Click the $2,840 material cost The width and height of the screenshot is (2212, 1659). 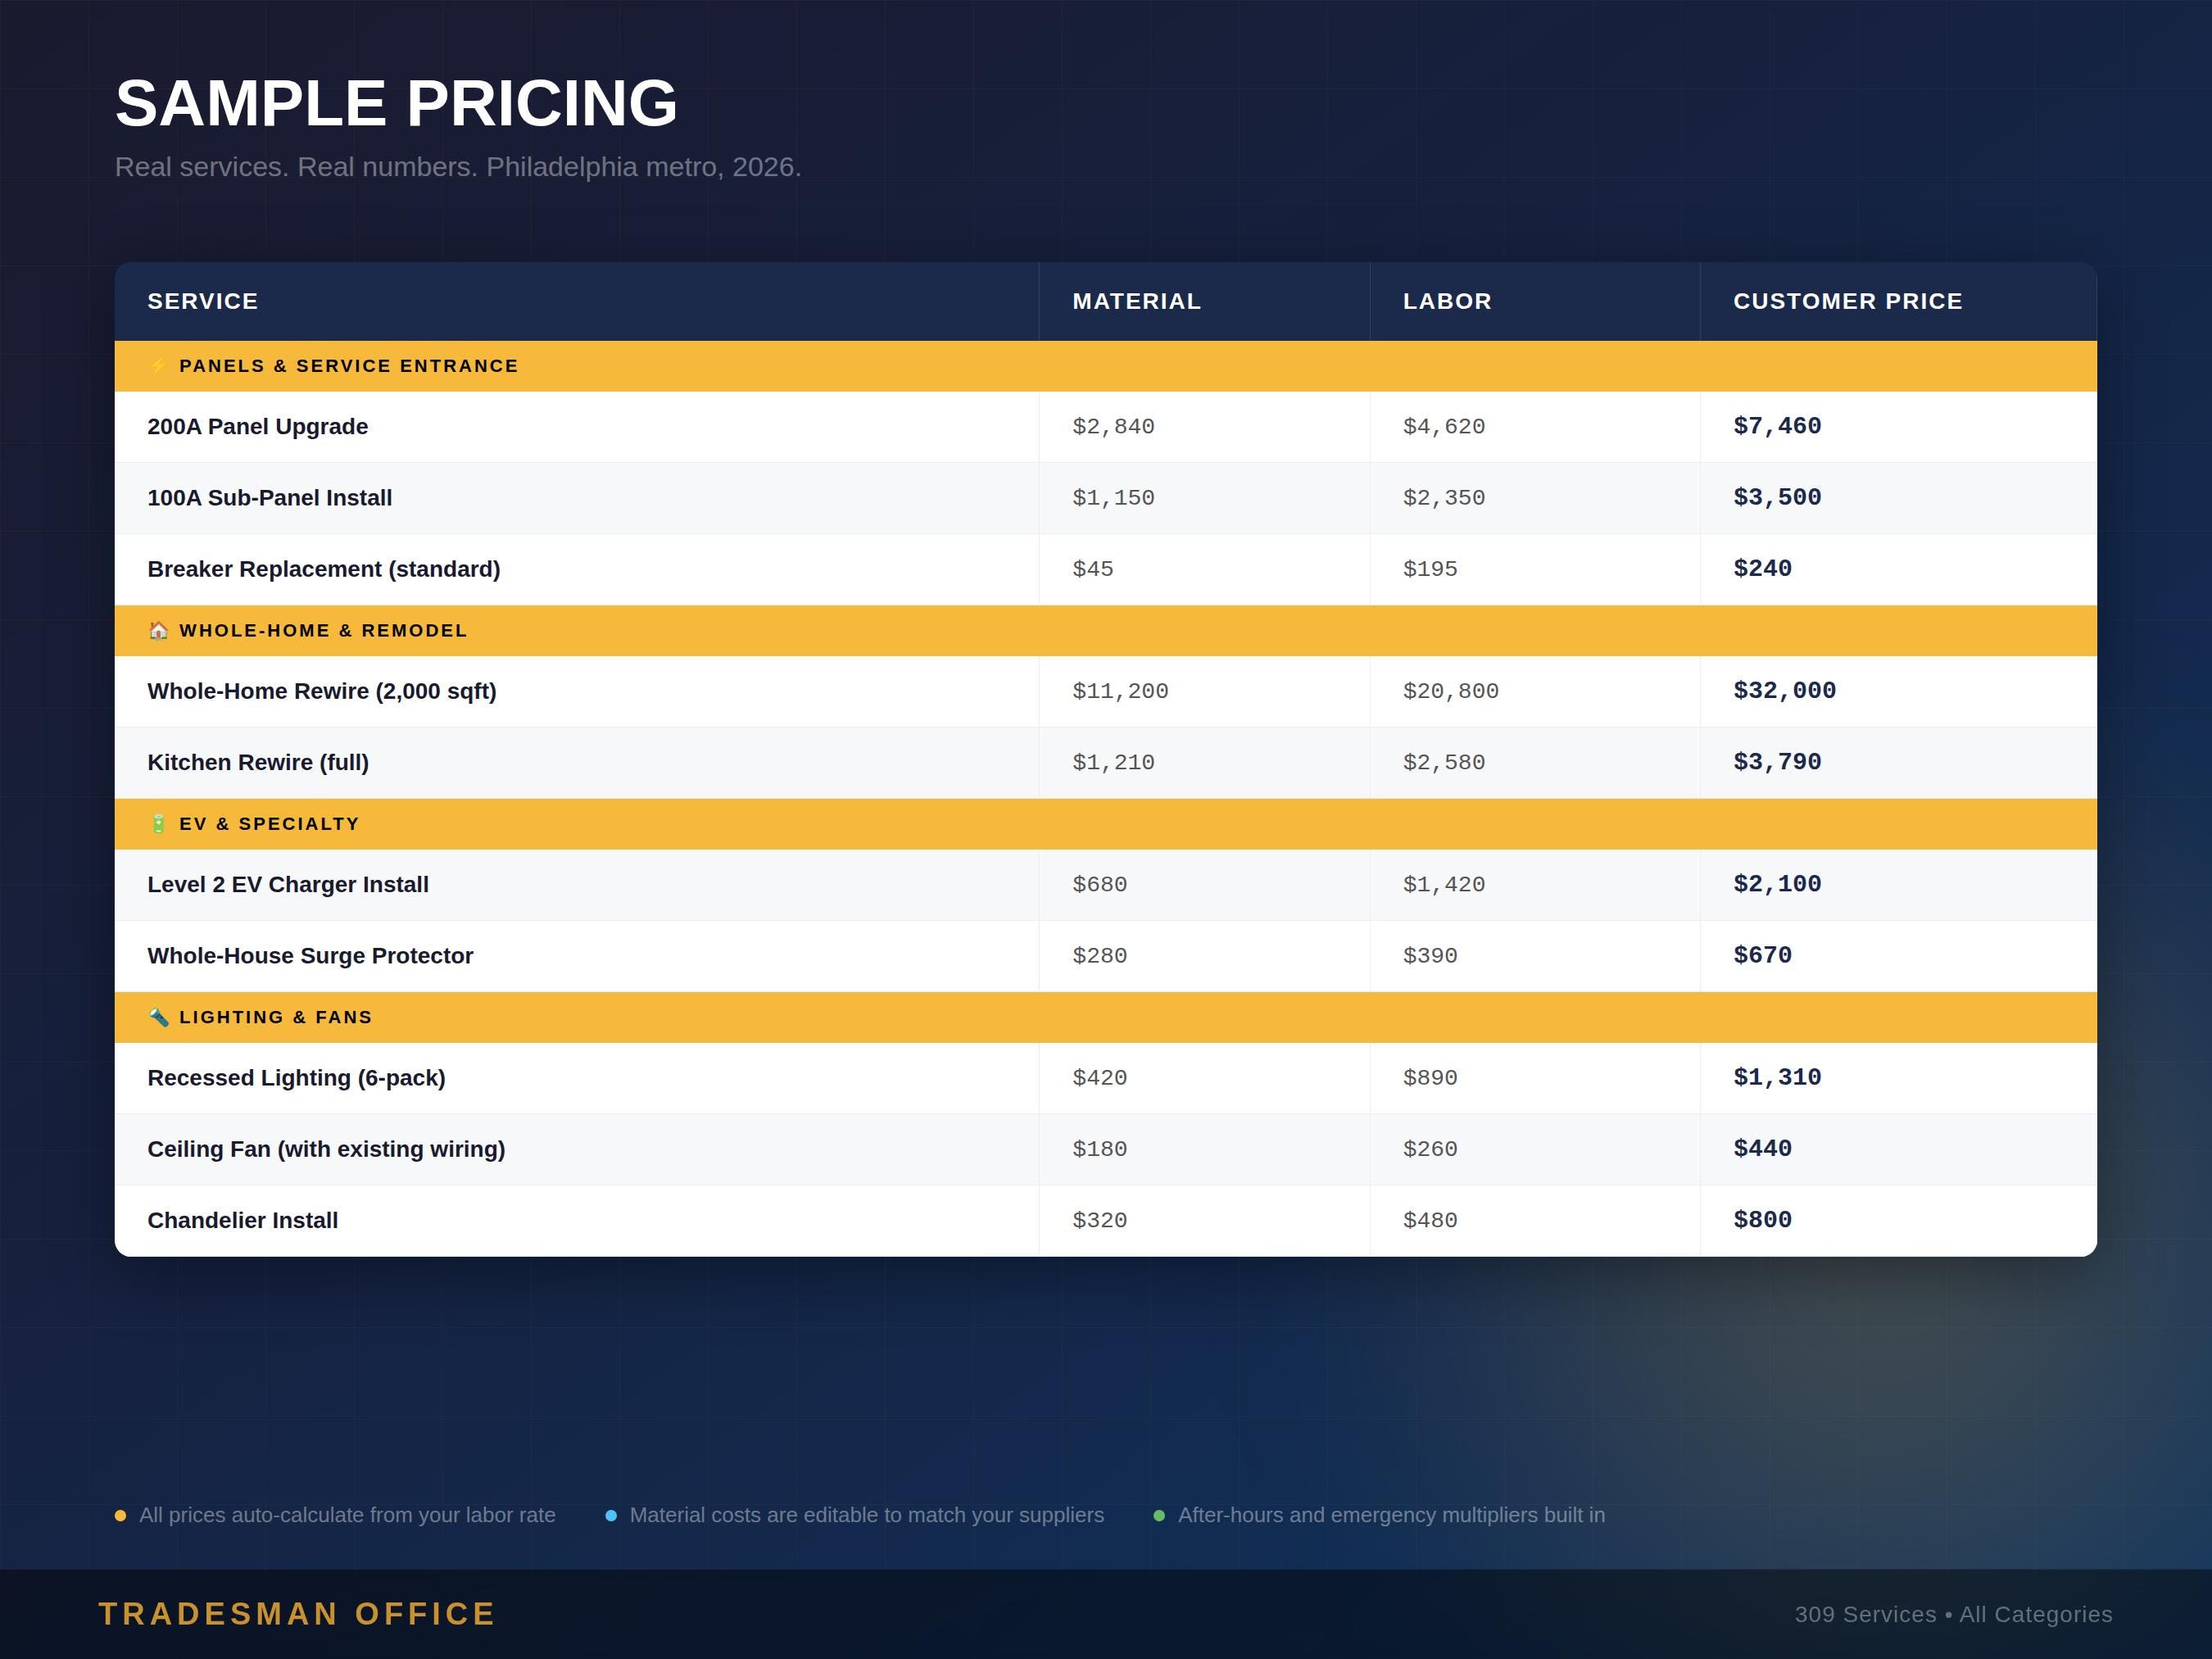click(x=1113, y=427)
